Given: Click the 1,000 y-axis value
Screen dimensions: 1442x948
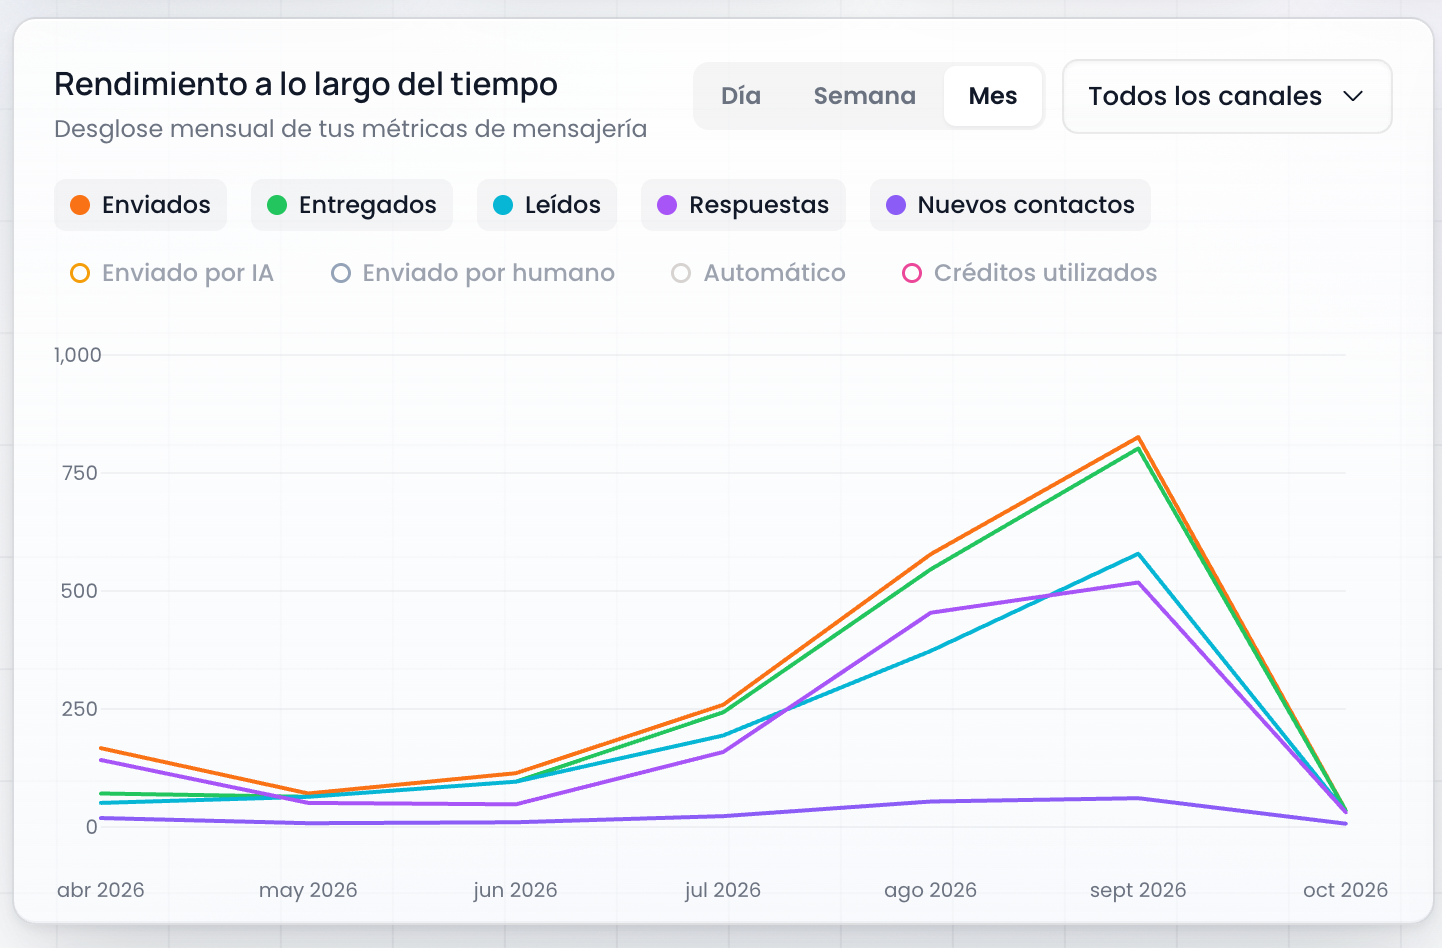Looking at the screenshot, I should coord(78,355).
